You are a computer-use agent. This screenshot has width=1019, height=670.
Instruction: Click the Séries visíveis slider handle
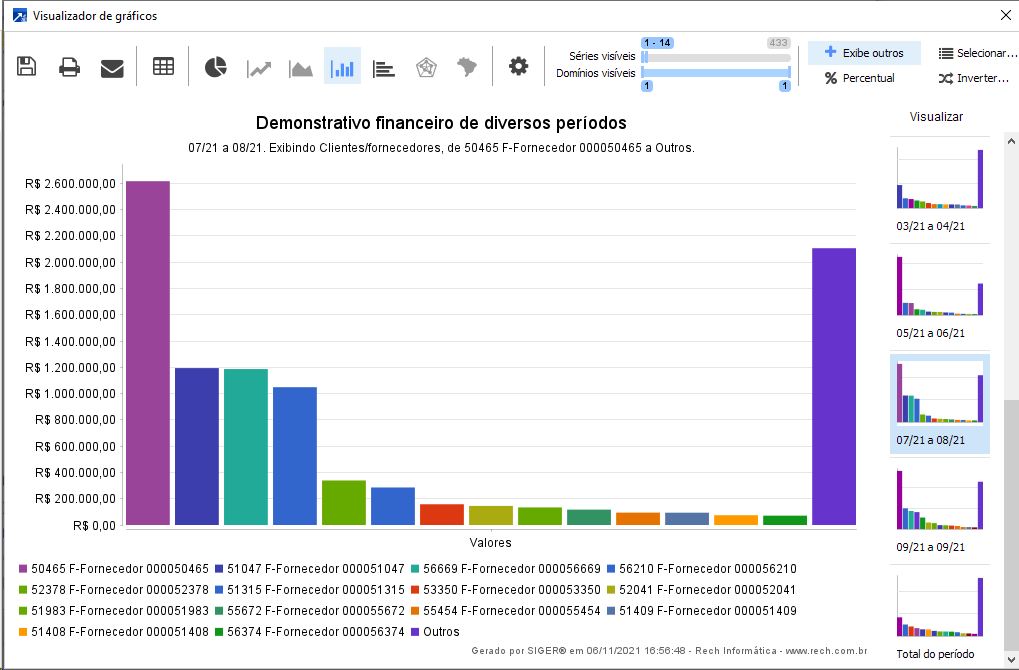[x=645, y=57]
